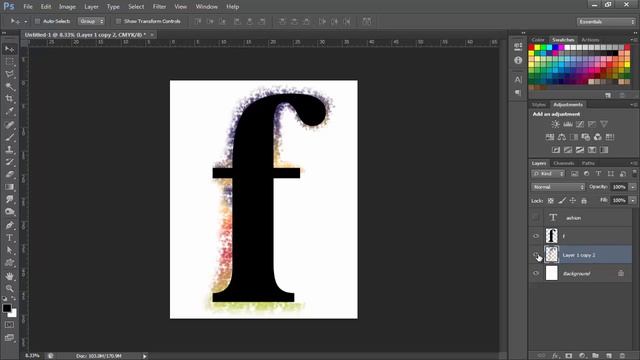Open the Fill slider arrow
The height and width of the screenshot is (360, 640).
[x=633, y=200]
